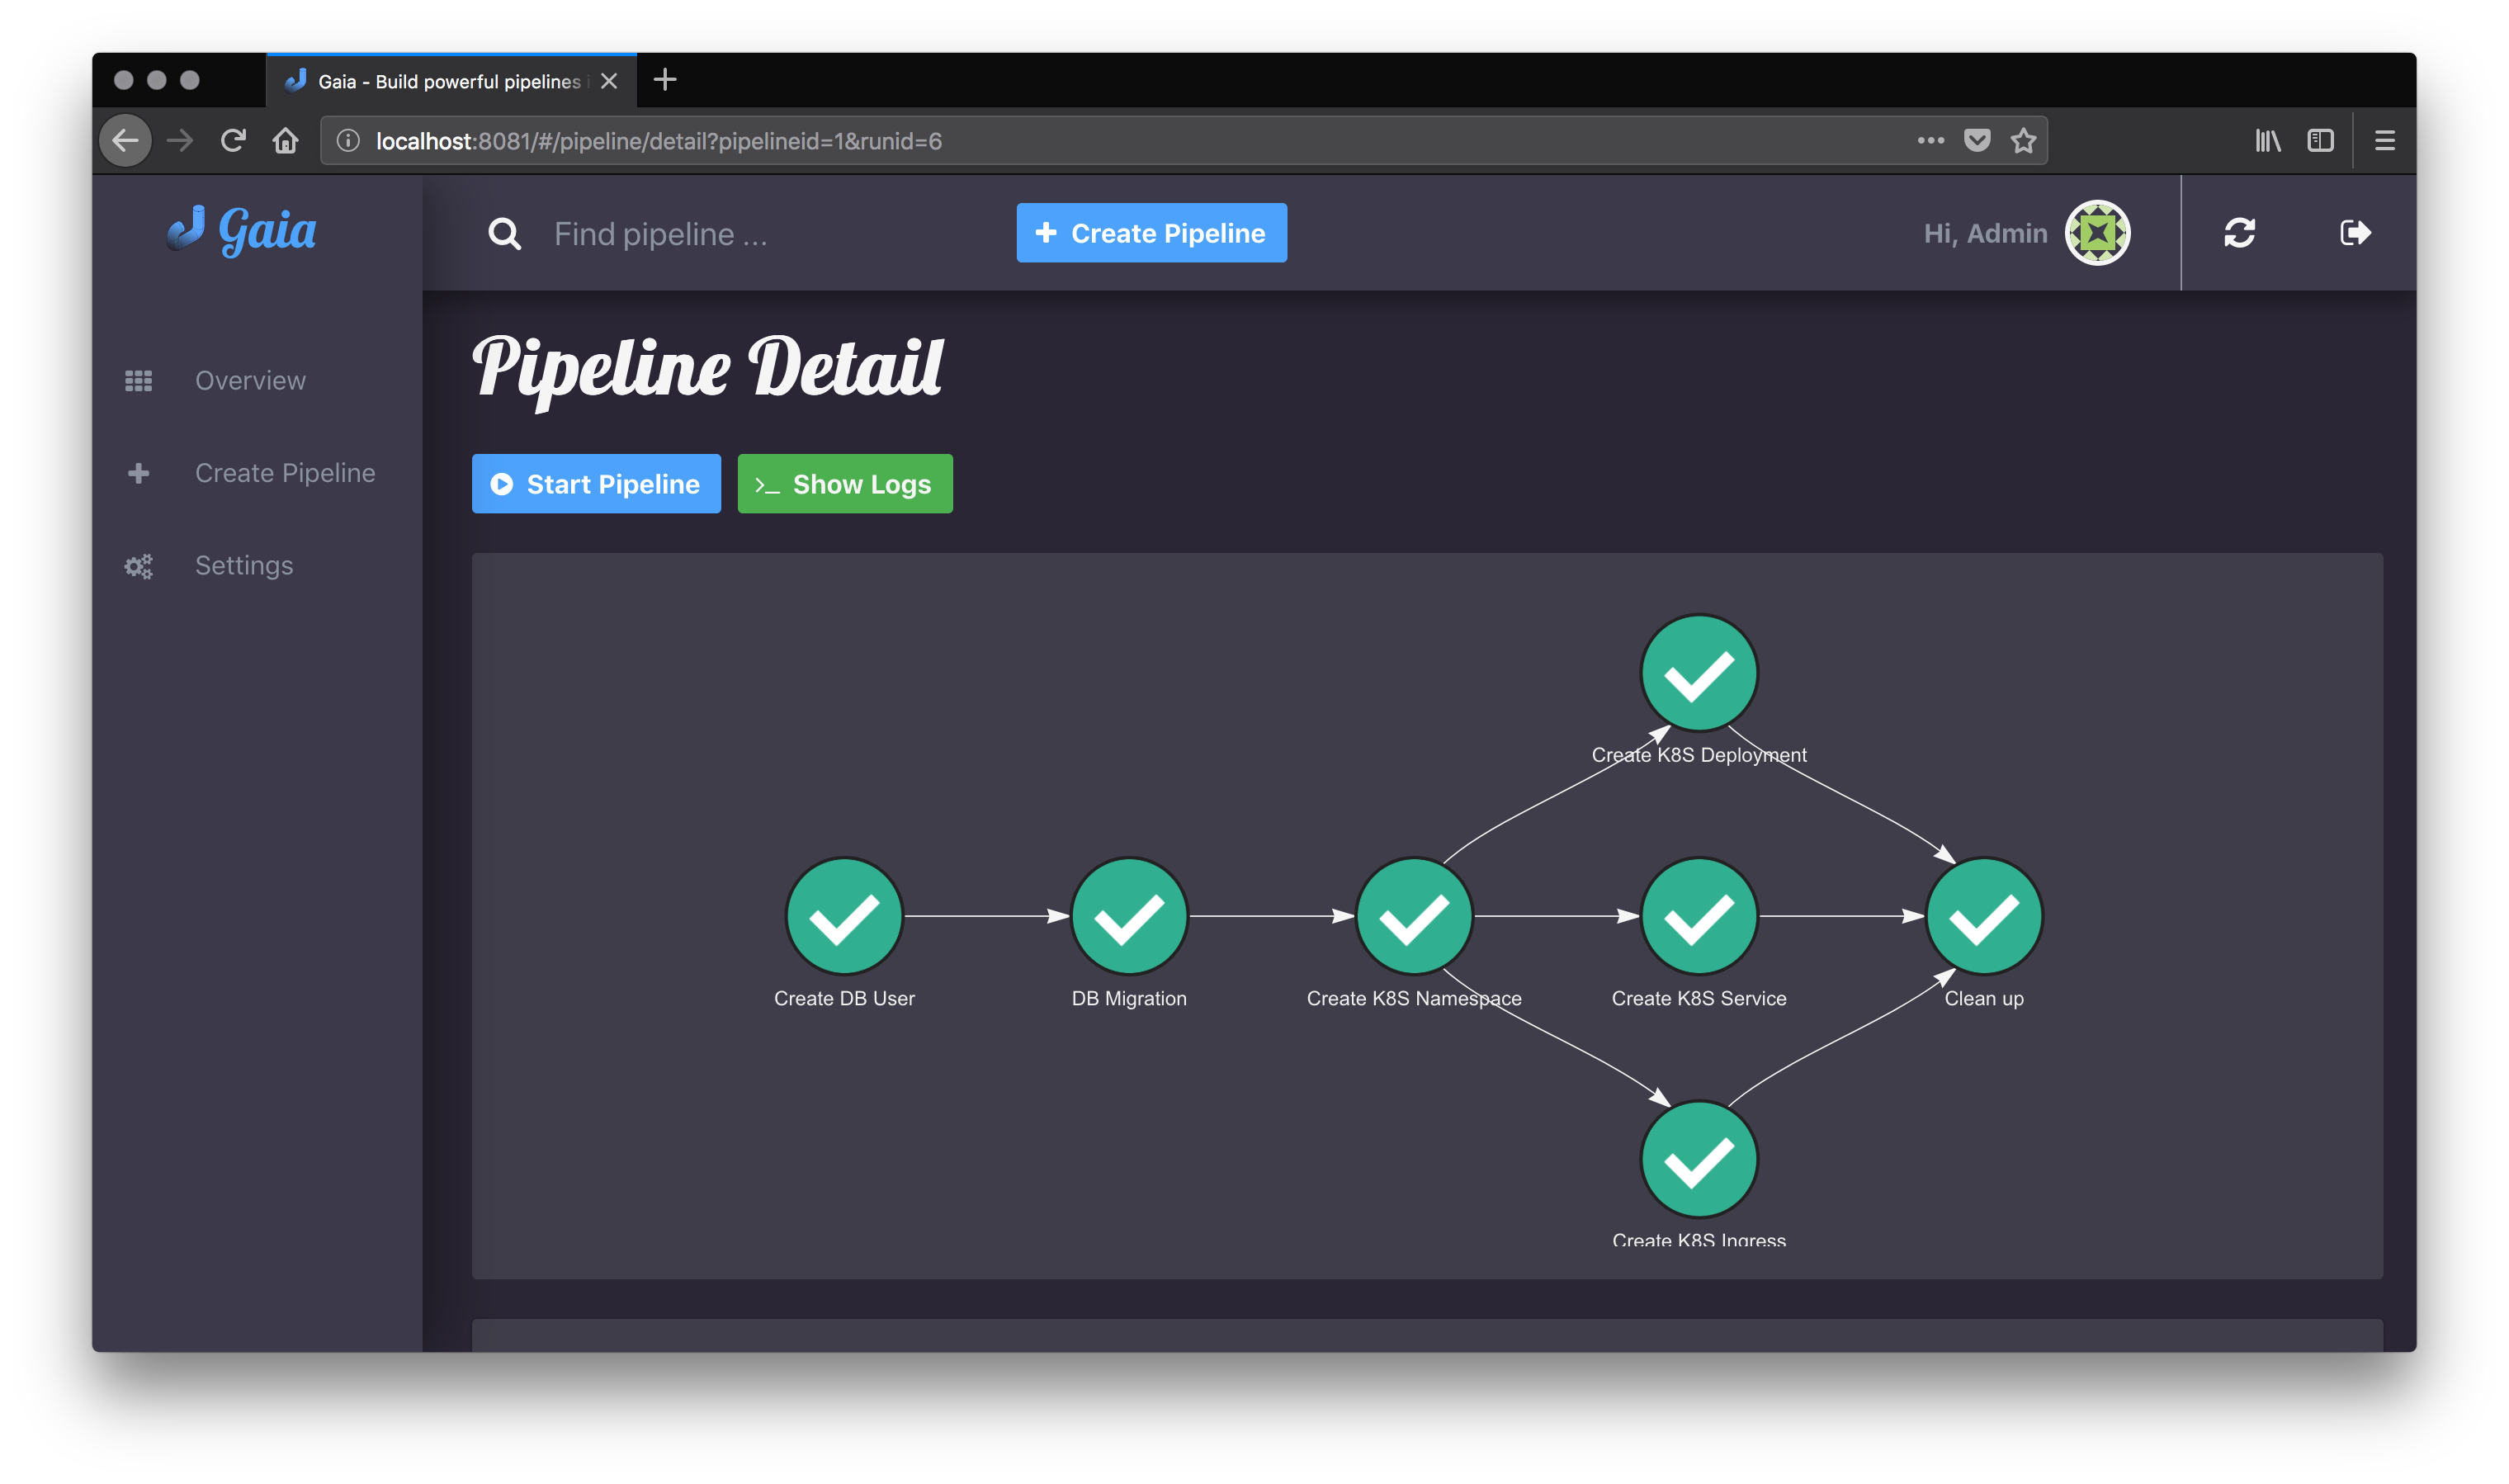The image size is (2509, 1484).
Task: Click the search magnifier icon
Action: [x=504, y=234]
